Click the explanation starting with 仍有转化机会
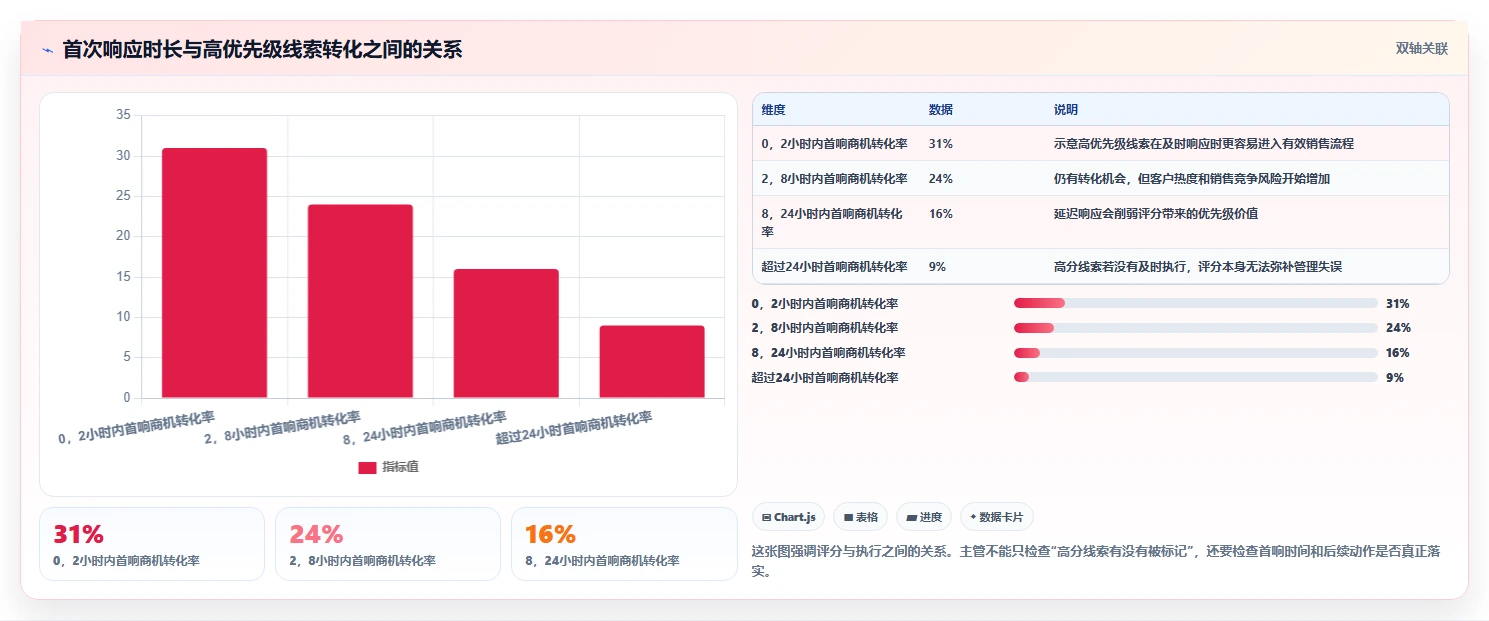This screenshot has width=1489, height=621. (1192, 179)
